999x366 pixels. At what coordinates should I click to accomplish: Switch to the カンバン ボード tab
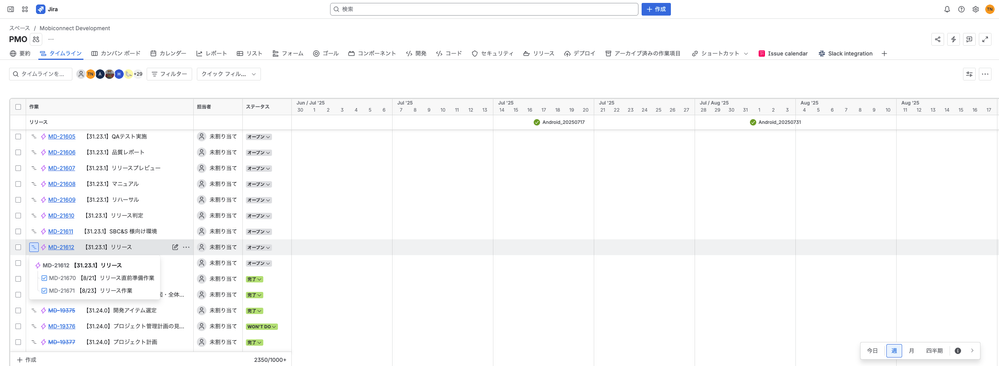116,54
